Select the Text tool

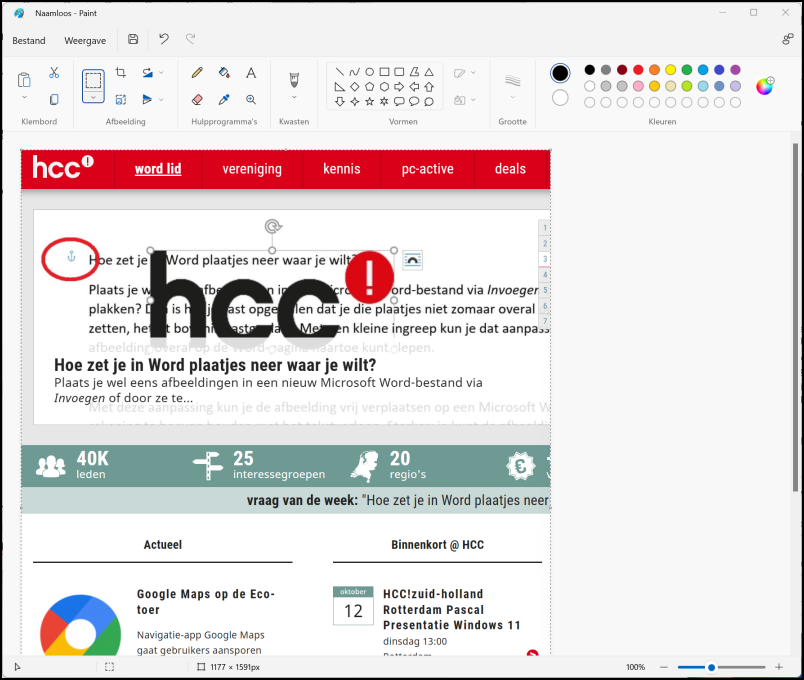[x=251, y=73]
